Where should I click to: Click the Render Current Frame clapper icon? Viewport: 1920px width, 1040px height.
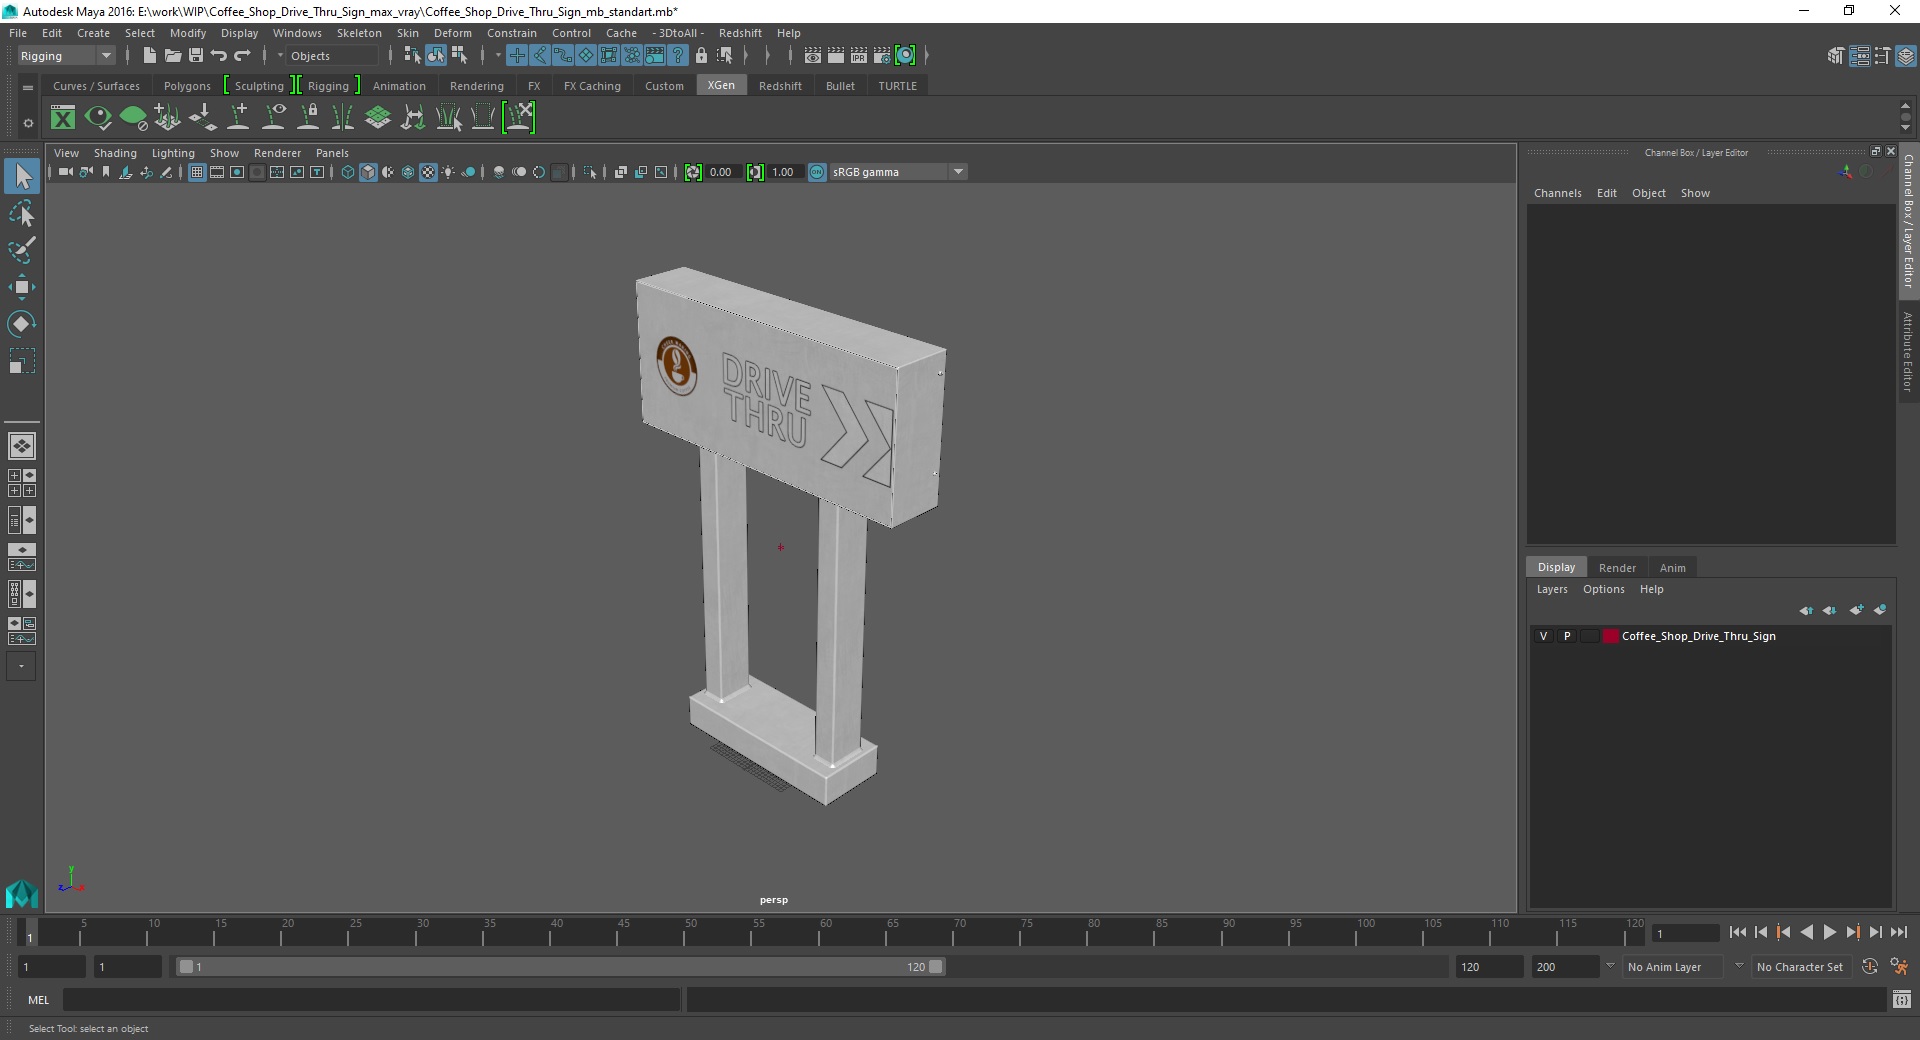tap(836, 56)
